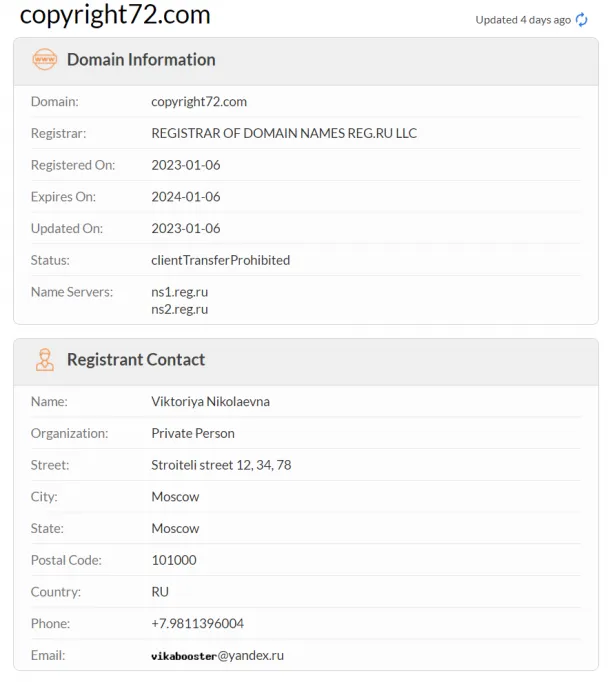This screenshot has width=608, height=682.
Task: Click the postal code 101000
Action: (174, 560)
